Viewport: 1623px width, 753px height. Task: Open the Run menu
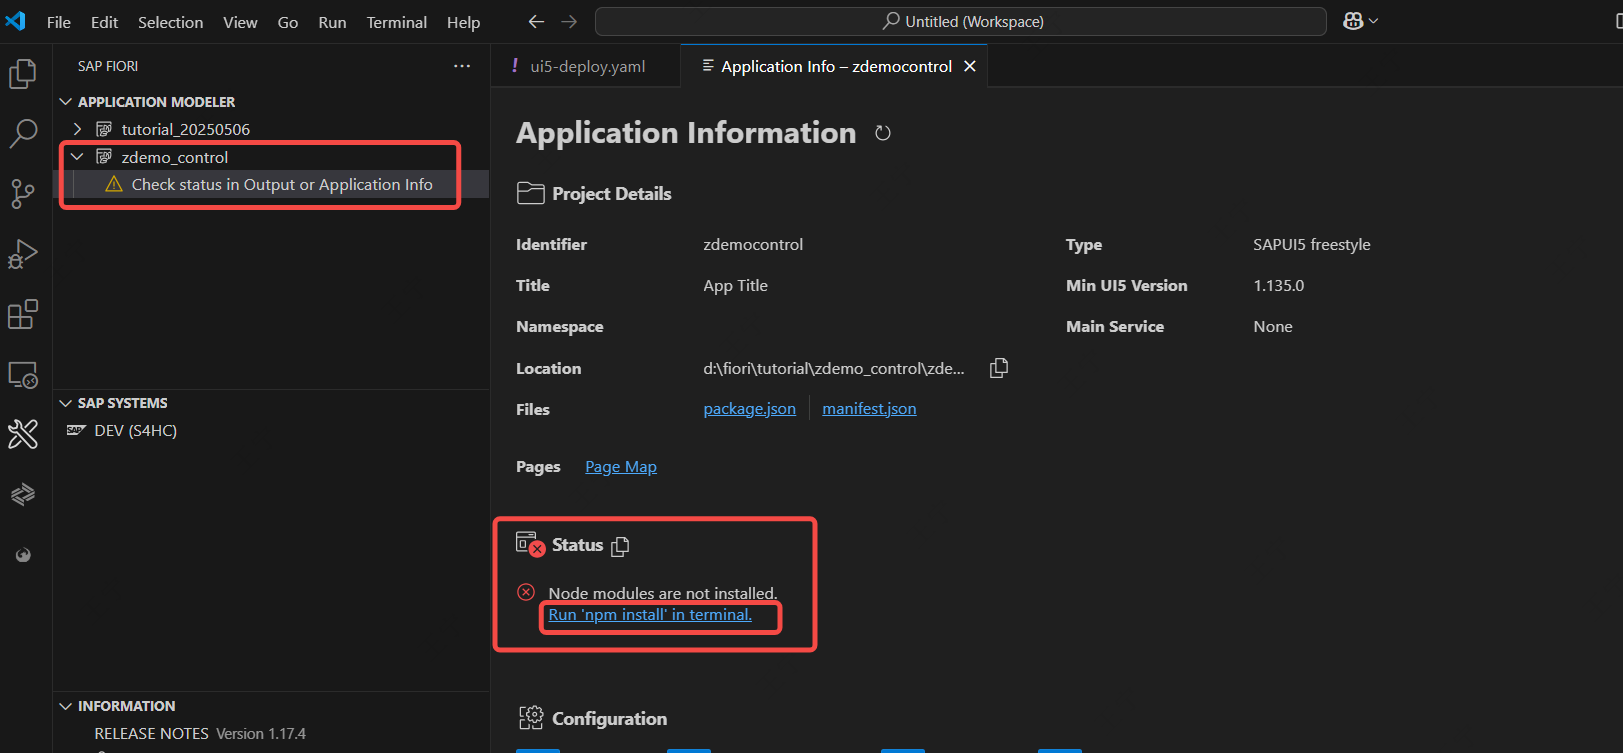click(x=332, y=22)
